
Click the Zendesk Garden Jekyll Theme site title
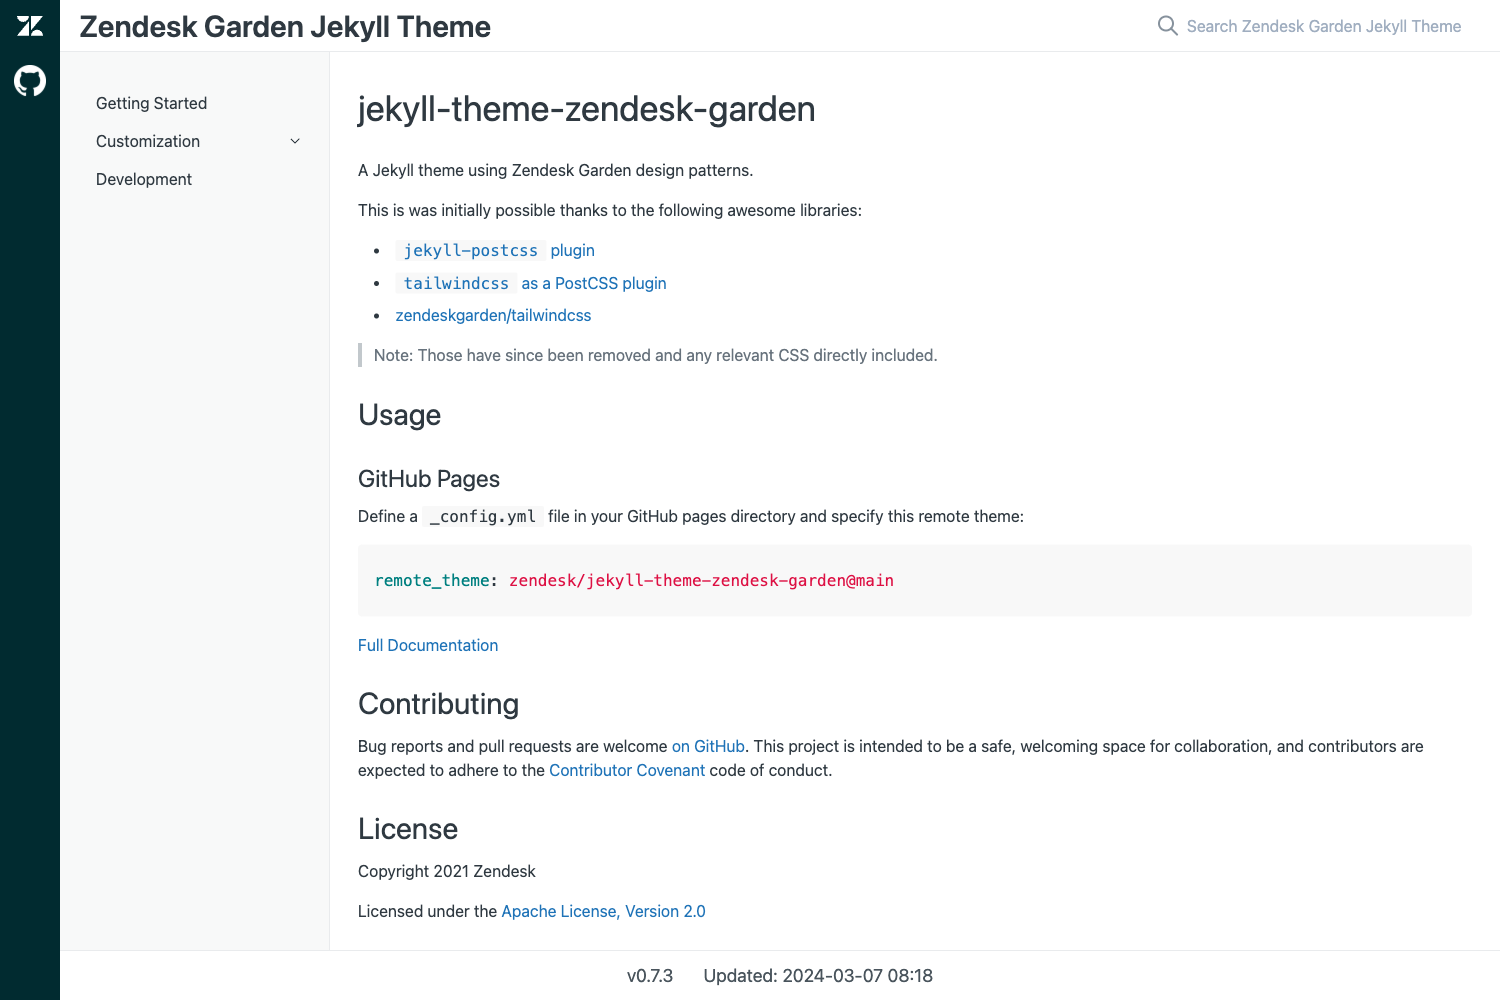point(285,26)
